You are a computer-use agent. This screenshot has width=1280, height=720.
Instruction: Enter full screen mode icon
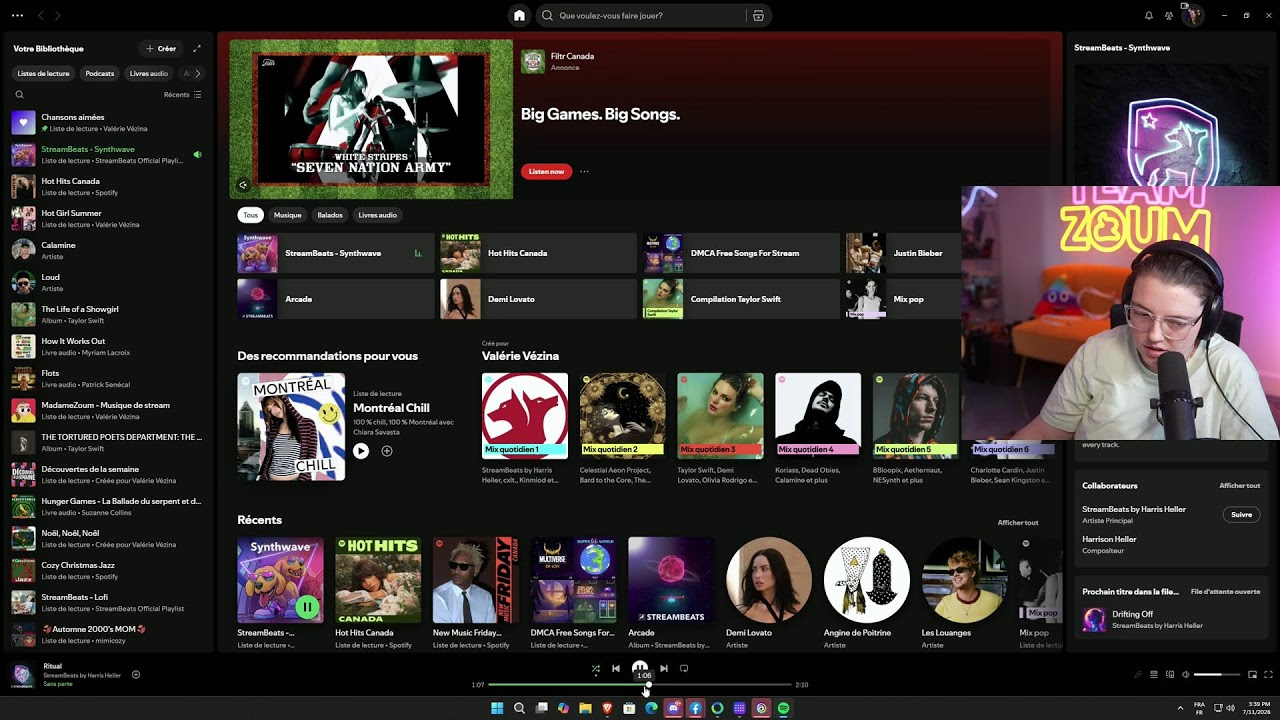pos(1269,675)
